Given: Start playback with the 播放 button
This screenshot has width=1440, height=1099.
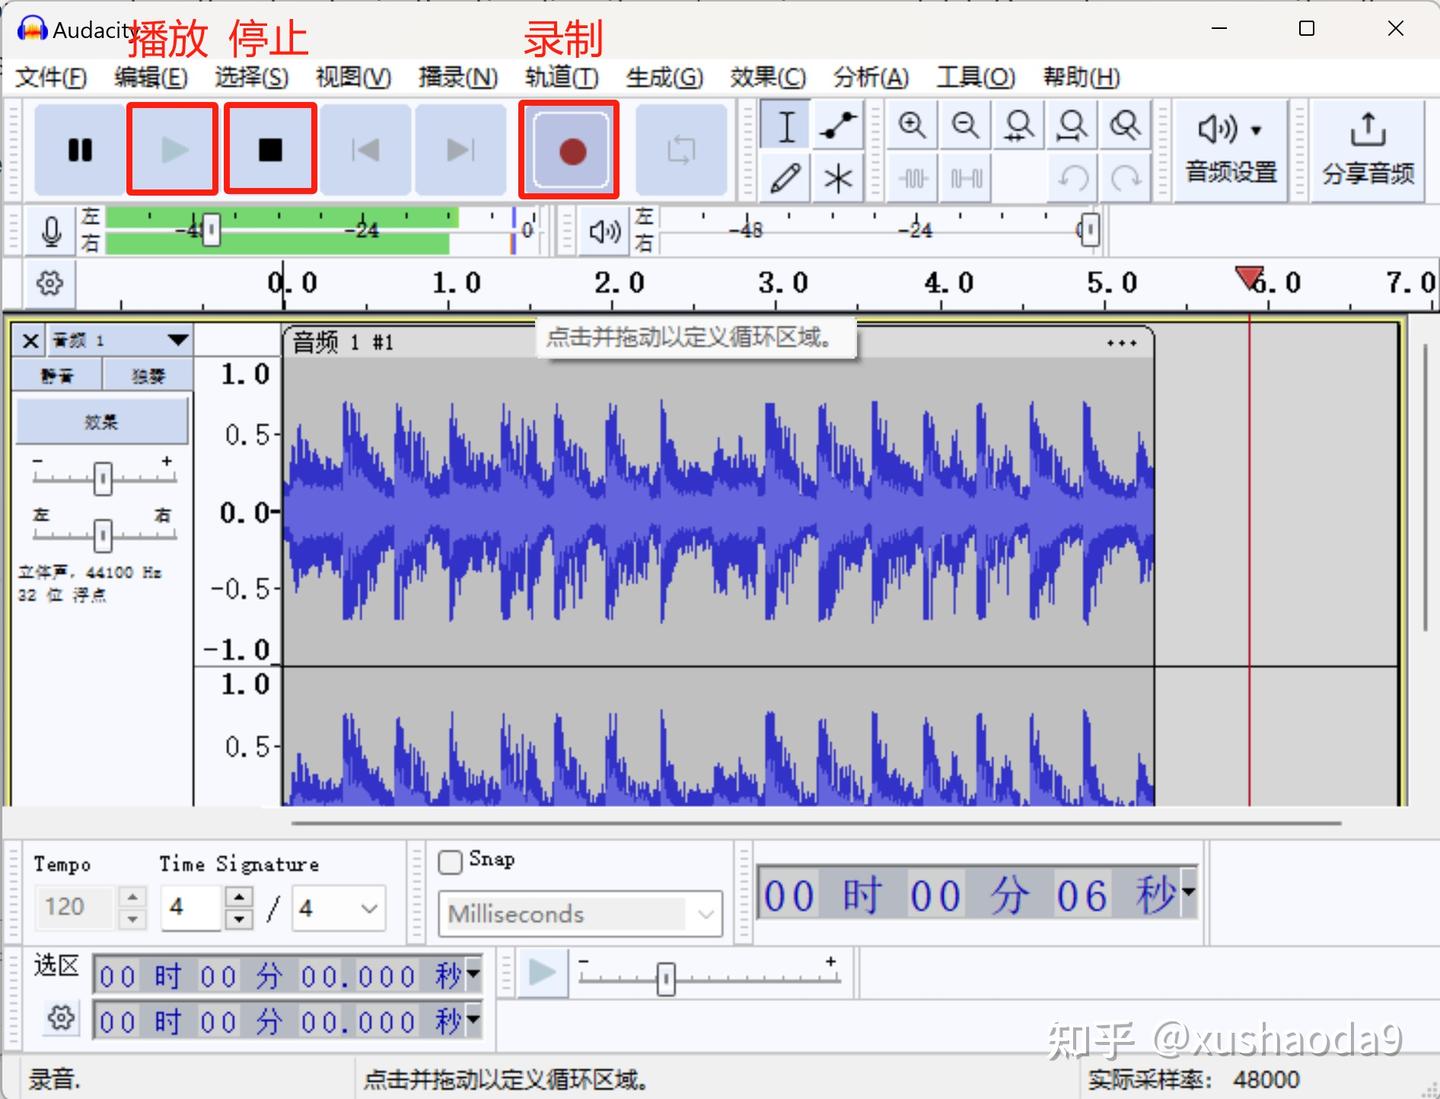Looking at the screenshot, I should (171, 150).
